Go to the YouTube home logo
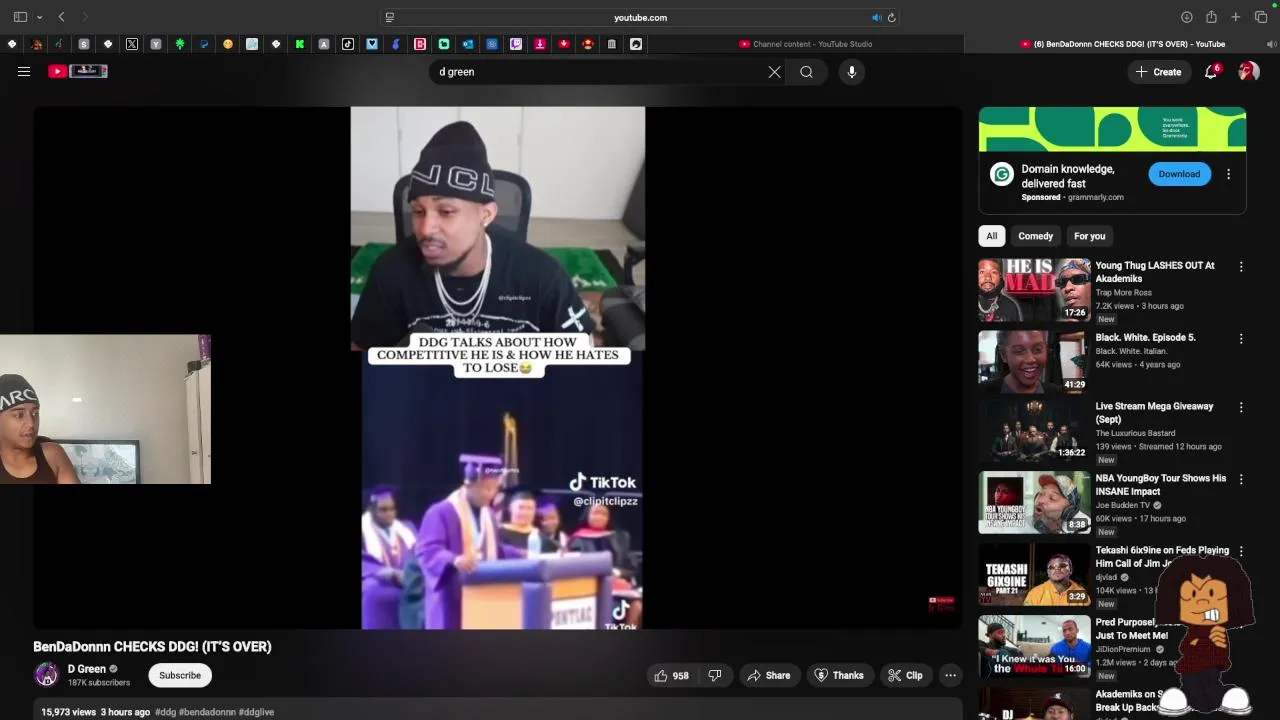The width and height of the screenshot is (1280, 720). [78, 71]
